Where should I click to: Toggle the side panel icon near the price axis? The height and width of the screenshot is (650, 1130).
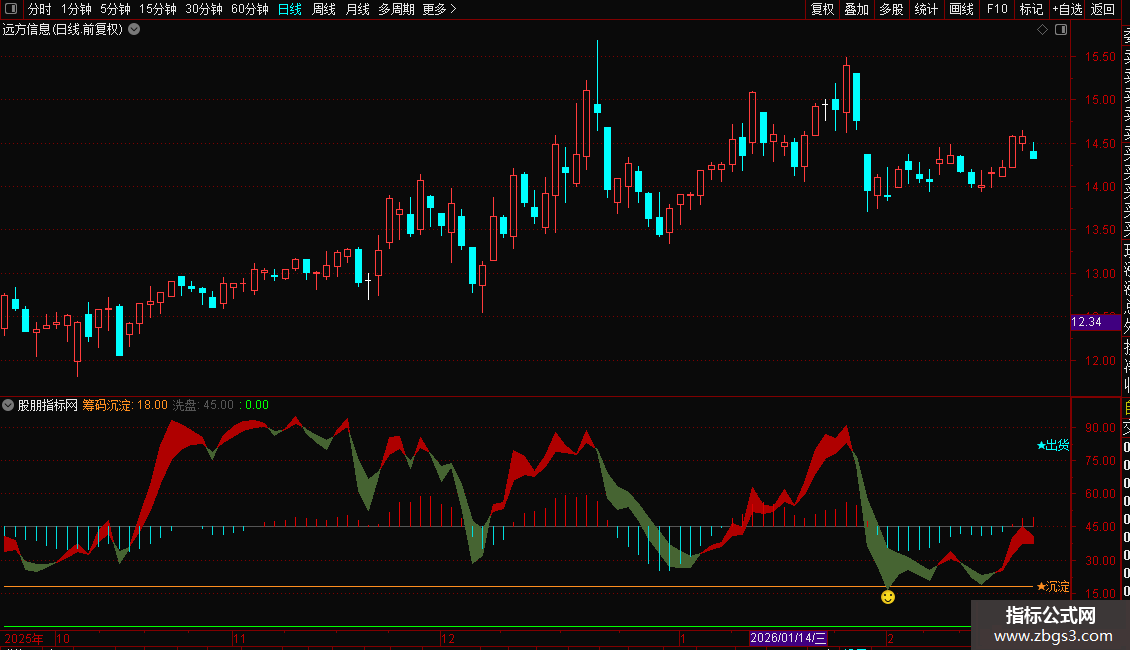(x=1061, y=30)
